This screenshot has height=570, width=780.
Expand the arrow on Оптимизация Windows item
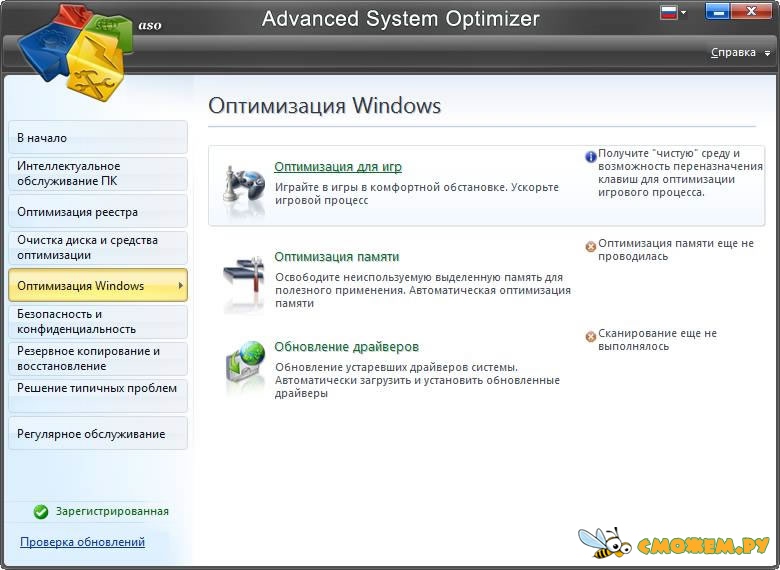pyautogui.click(x=181, y=285)
